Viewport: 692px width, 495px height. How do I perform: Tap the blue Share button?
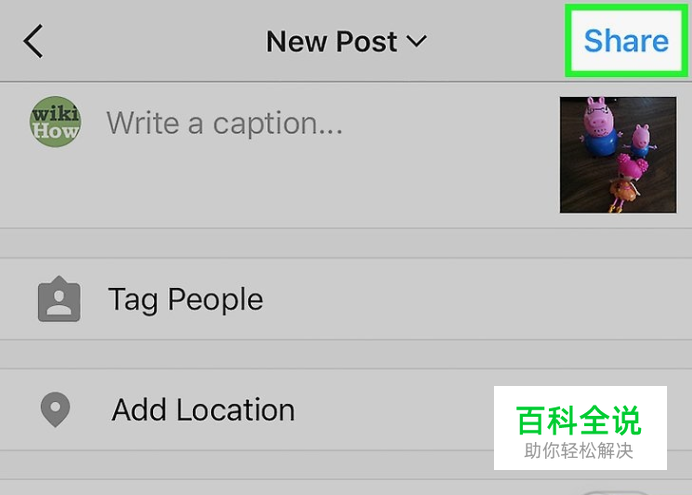coord(626,41)
